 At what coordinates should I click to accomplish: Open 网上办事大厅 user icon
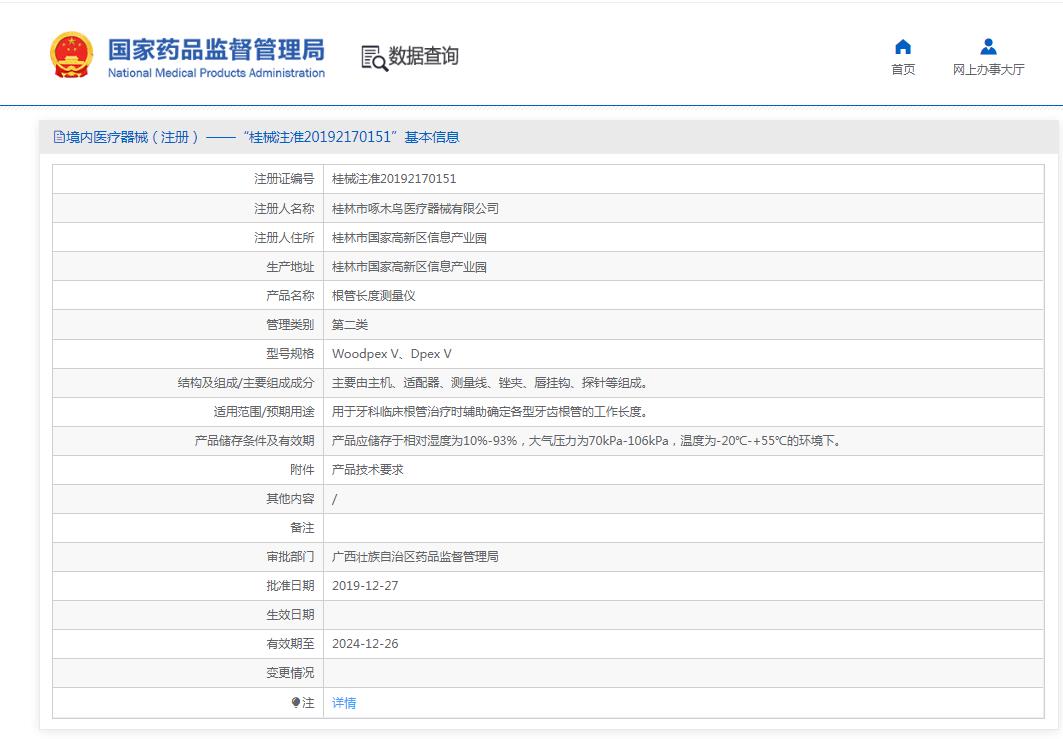(988, 46)
